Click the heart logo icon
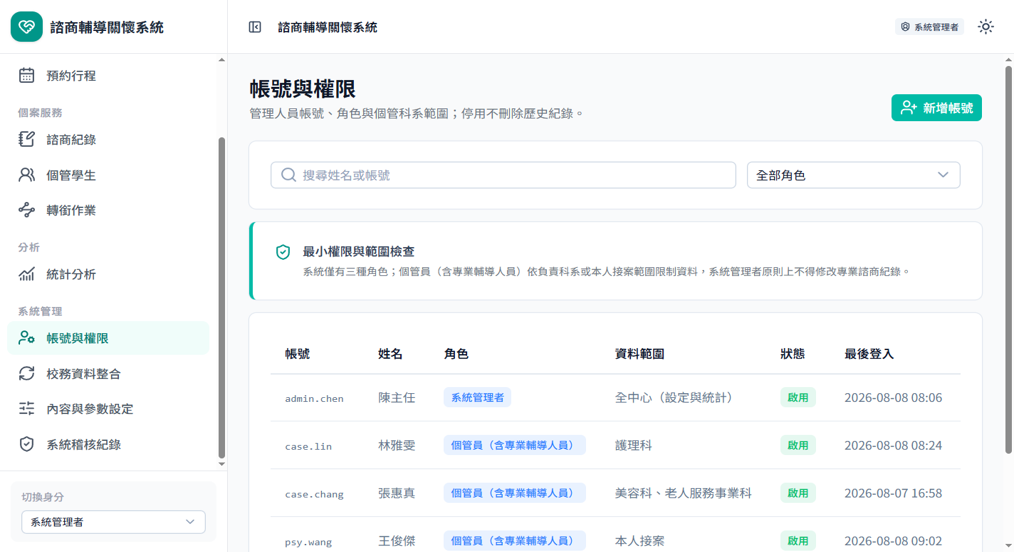 [x=27, y=27]
